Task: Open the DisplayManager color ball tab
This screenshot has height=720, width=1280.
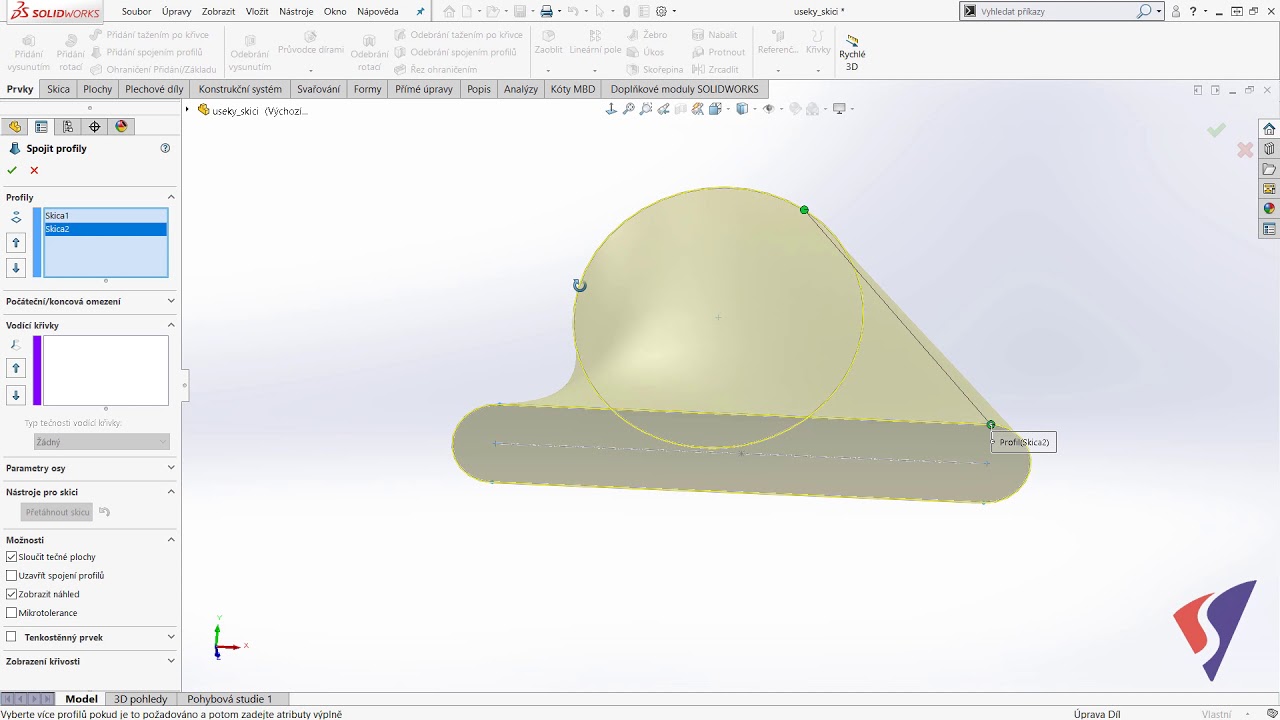Action: [x=122, y=127]
